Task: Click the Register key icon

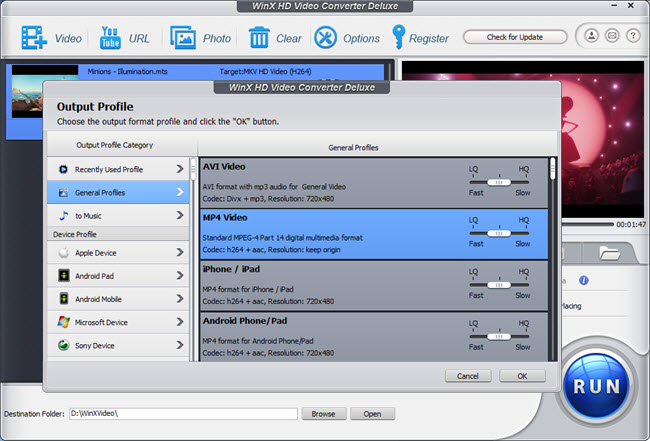Action: pos(398,37)
